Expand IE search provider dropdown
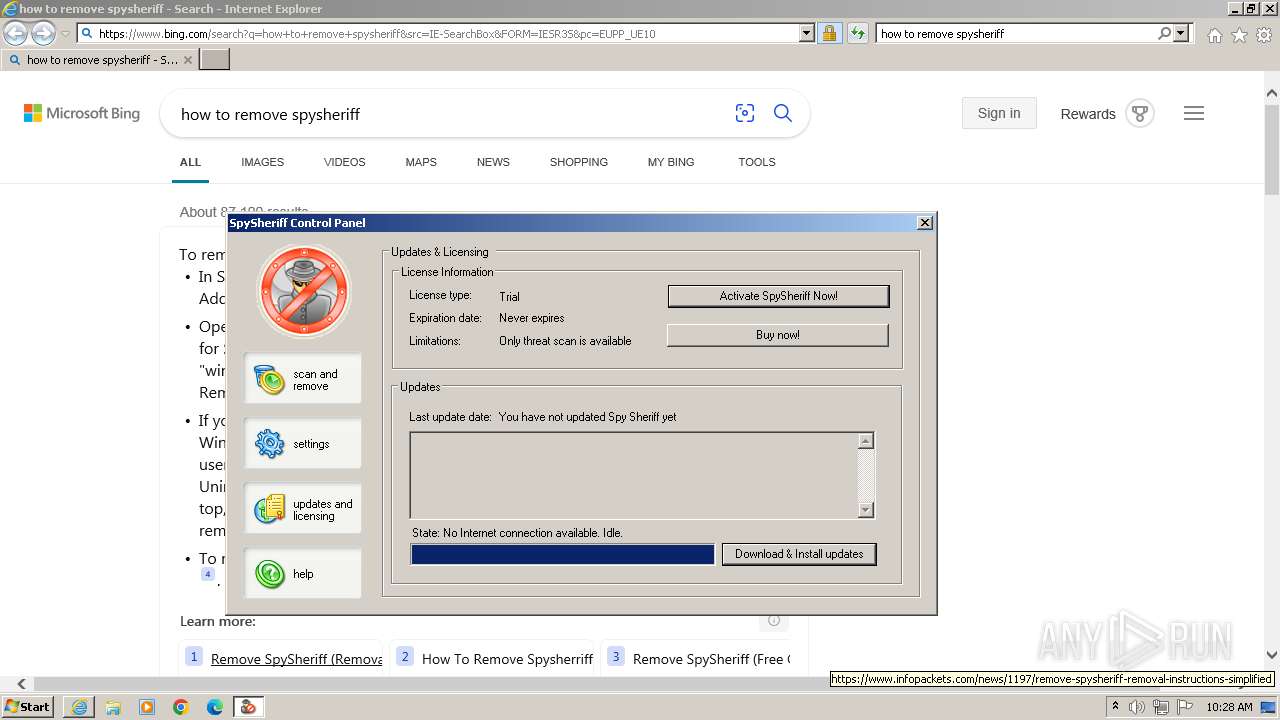 pos(1181,34)
